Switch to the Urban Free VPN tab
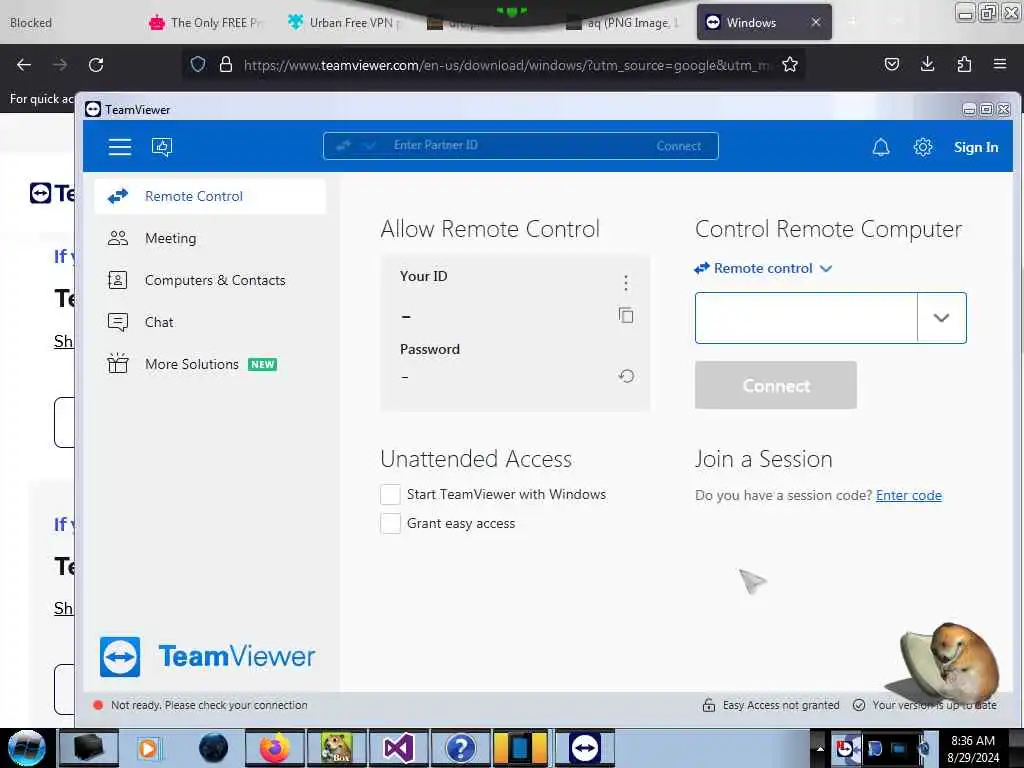The image size is (1024, 768). tap(346, 23)
